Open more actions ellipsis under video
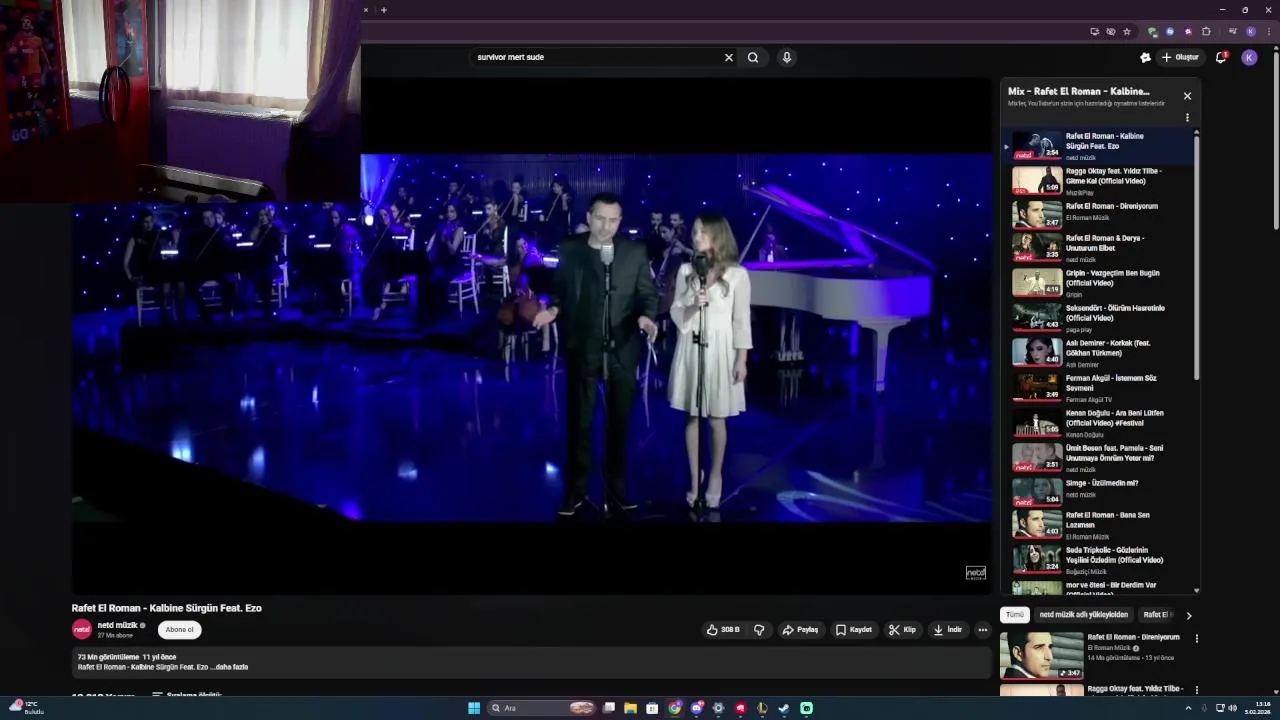The width and height of the screenshot is (1280, 720). point(983,630)
